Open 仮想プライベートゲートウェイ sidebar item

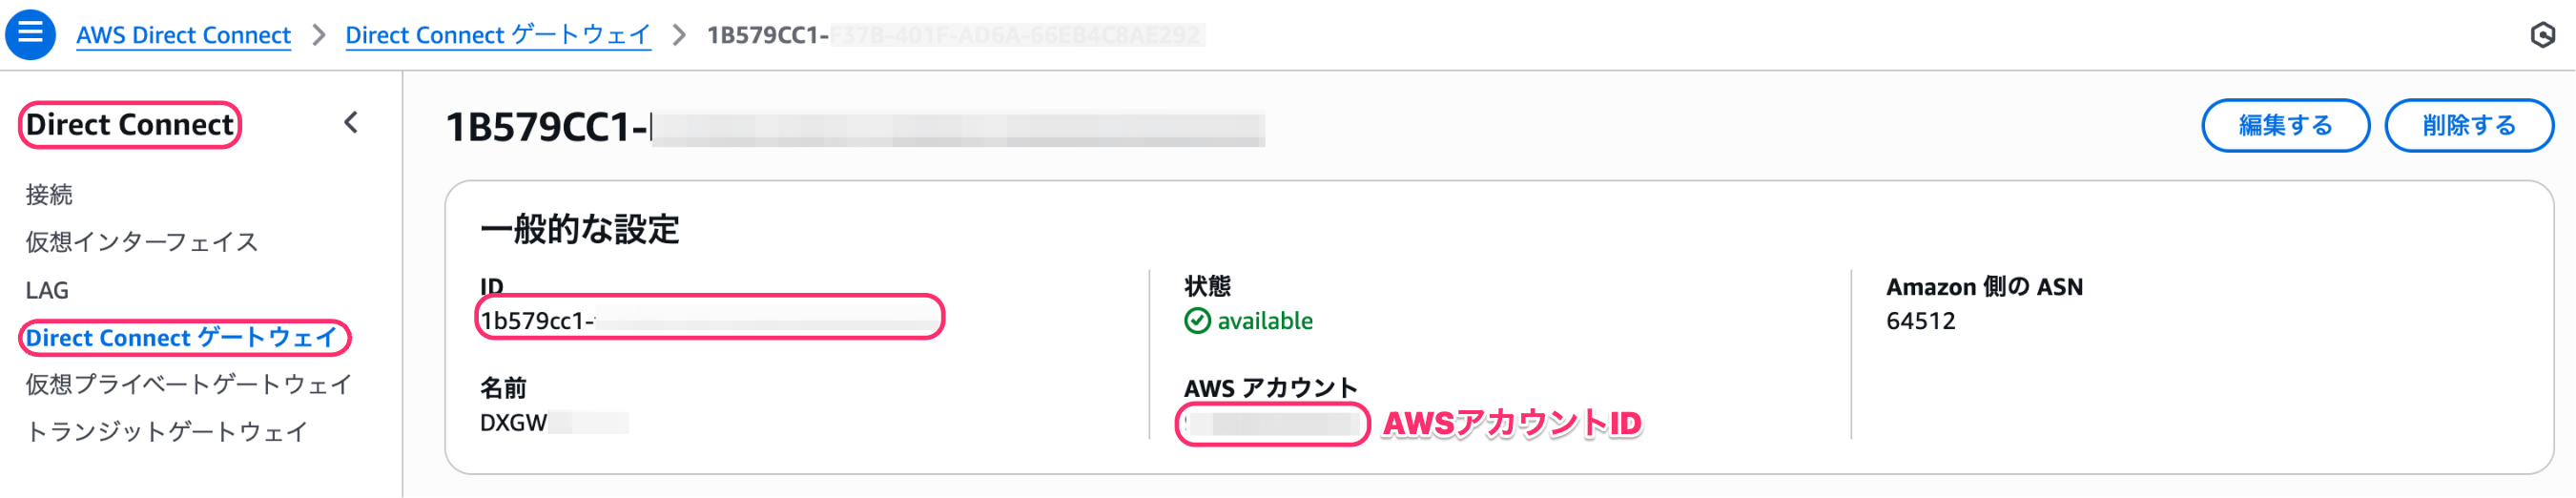pyautogui.click(x=189, y=385)
